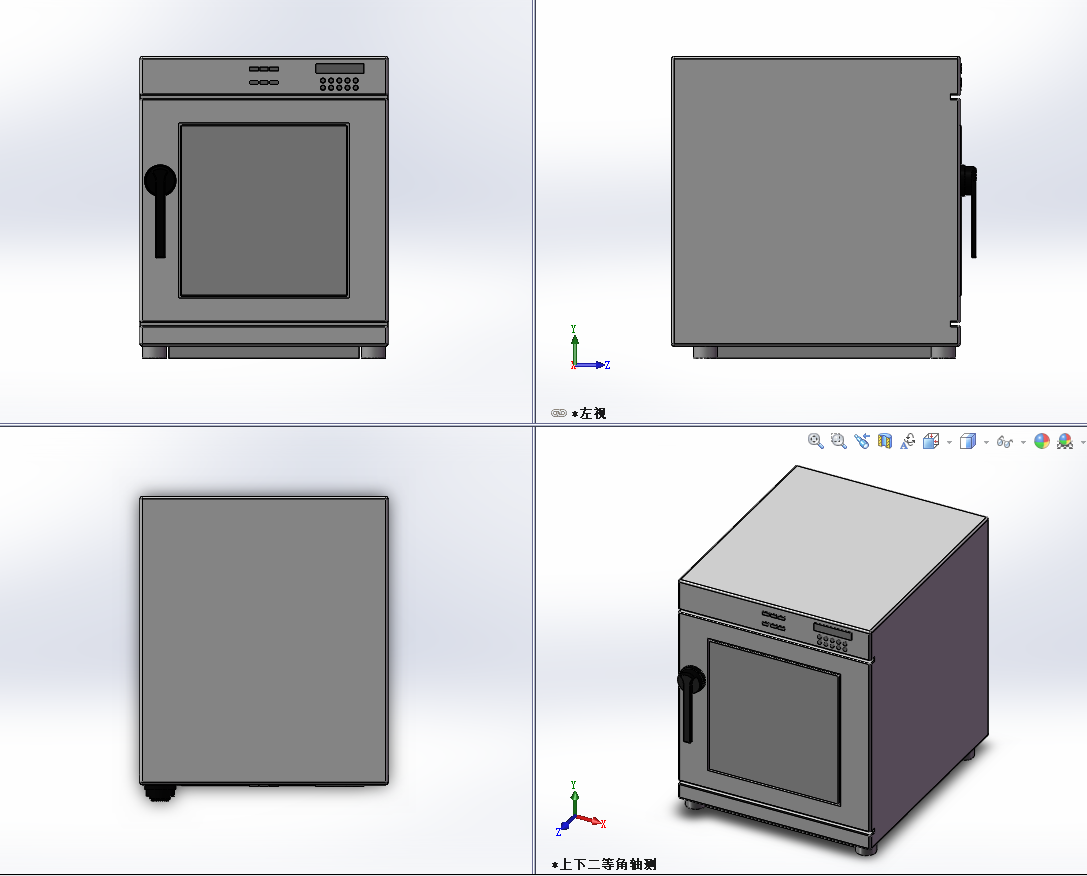
Task: Expand Display Style dropdown arrow
Action: point(986,442)
